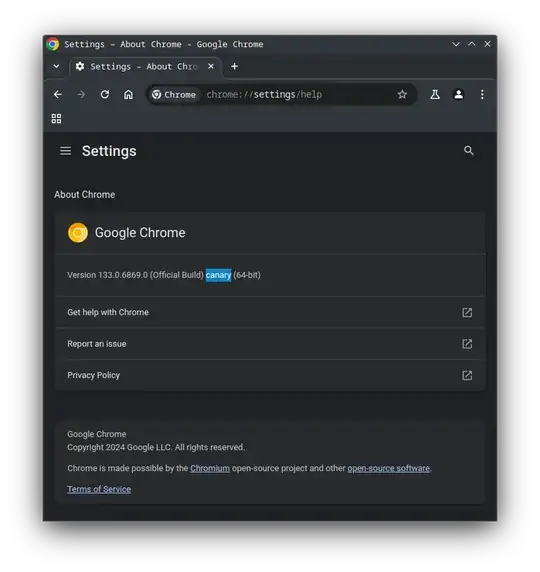Image resolution: width=540 pixels, height=572 pixels.
Task: Click the forward navigation arrow
Action: coord(81,95)
